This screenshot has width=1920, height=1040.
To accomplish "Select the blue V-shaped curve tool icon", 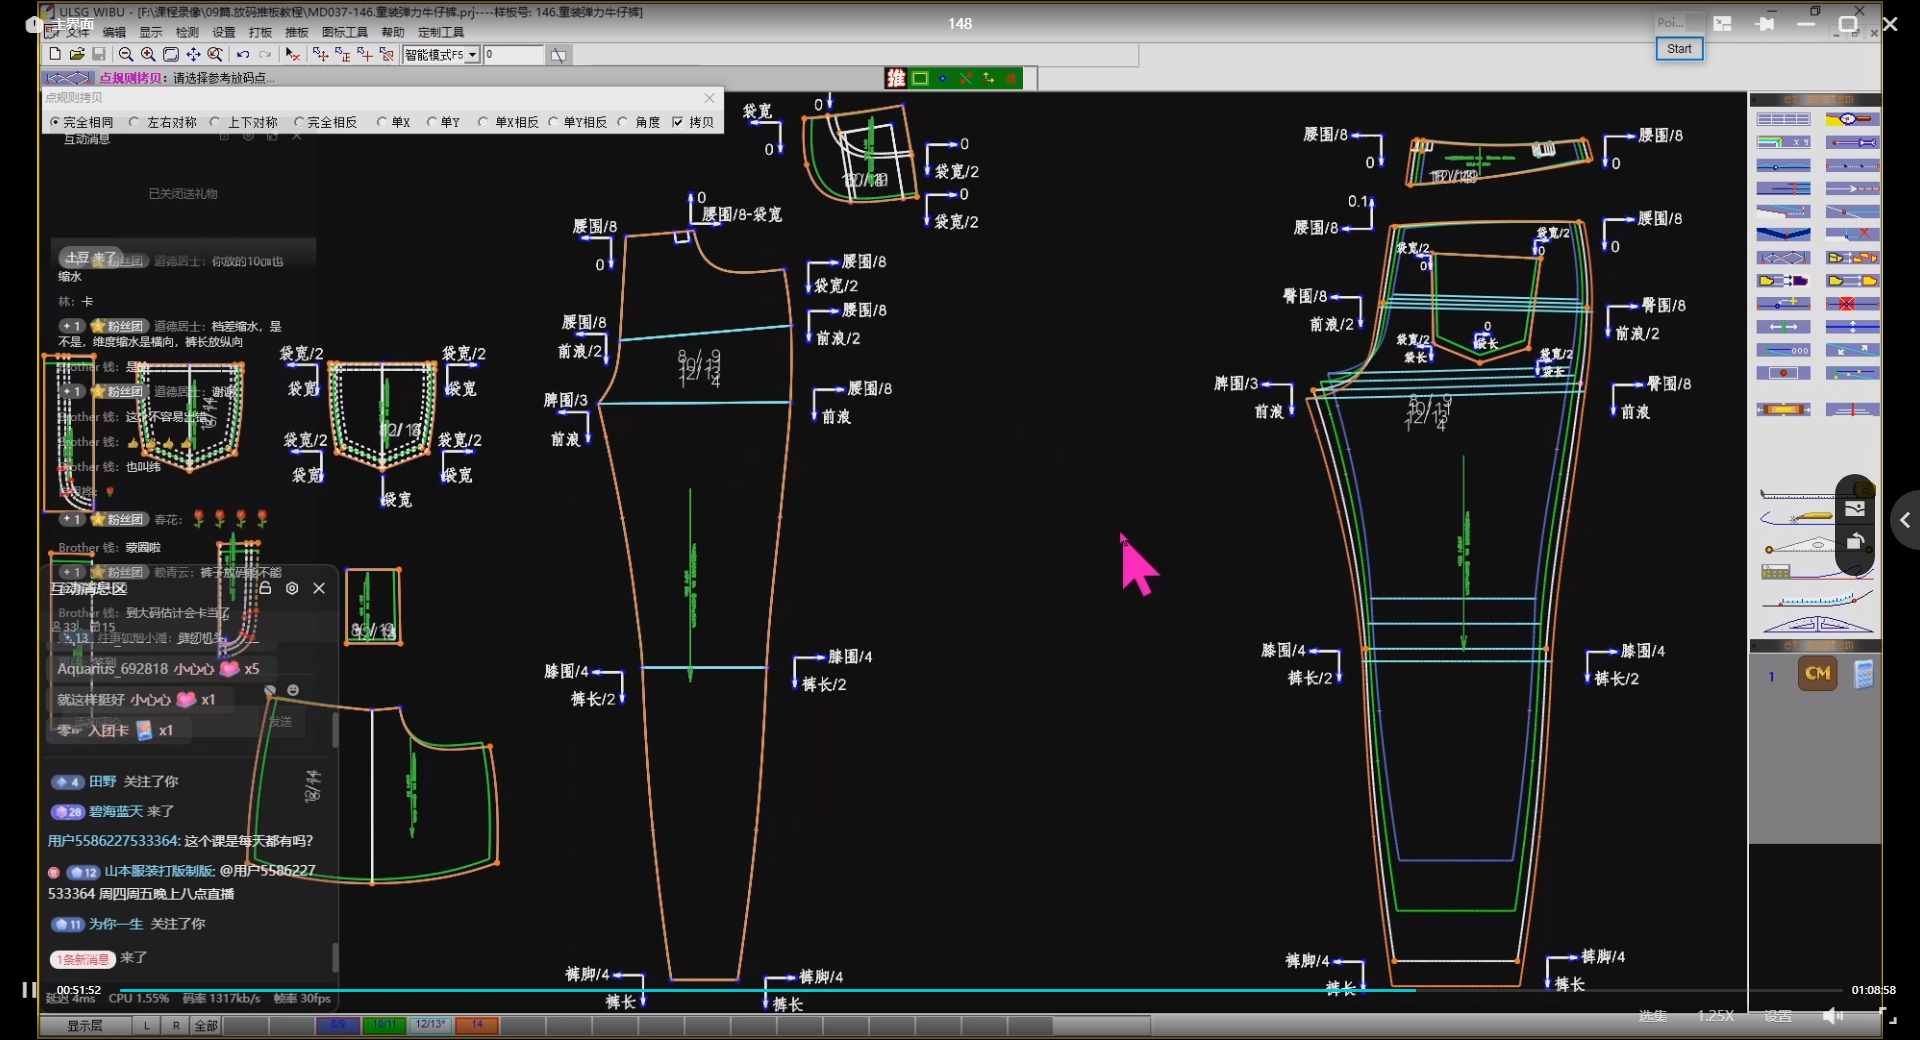I will [1784, 234].
